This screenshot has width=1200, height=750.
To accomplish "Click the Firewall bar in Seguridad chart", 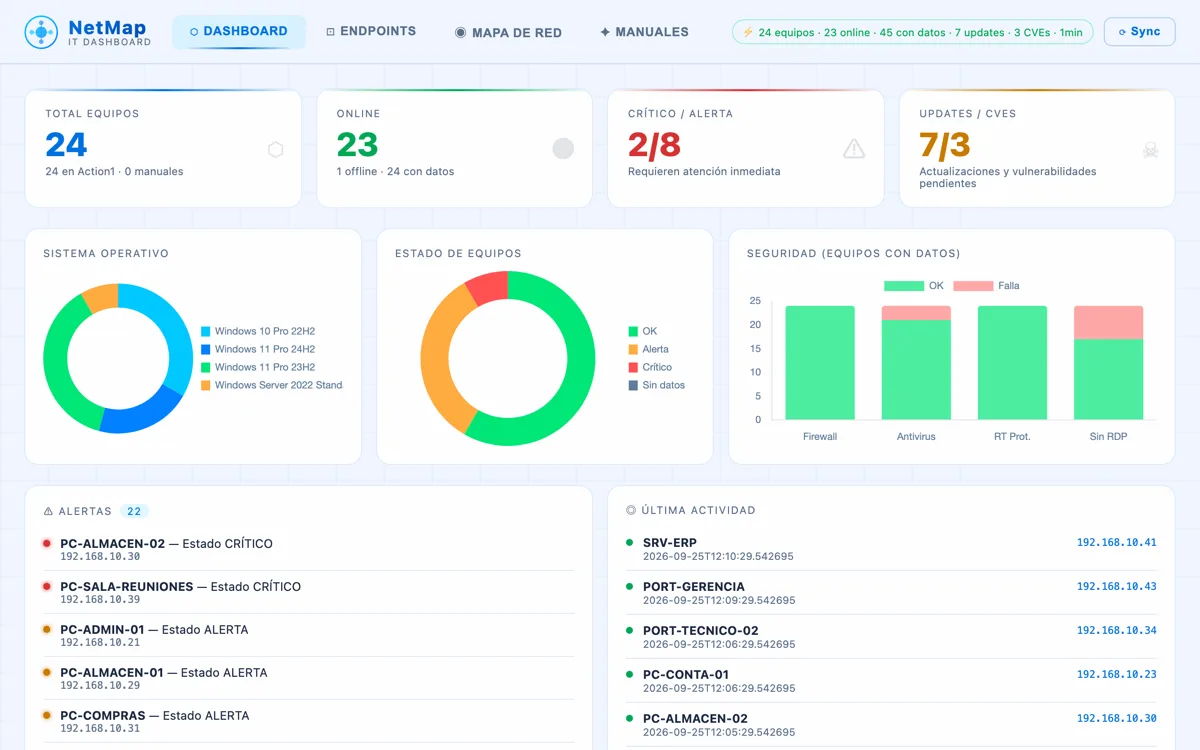I will pyautogui.click(x=820, y=362).
